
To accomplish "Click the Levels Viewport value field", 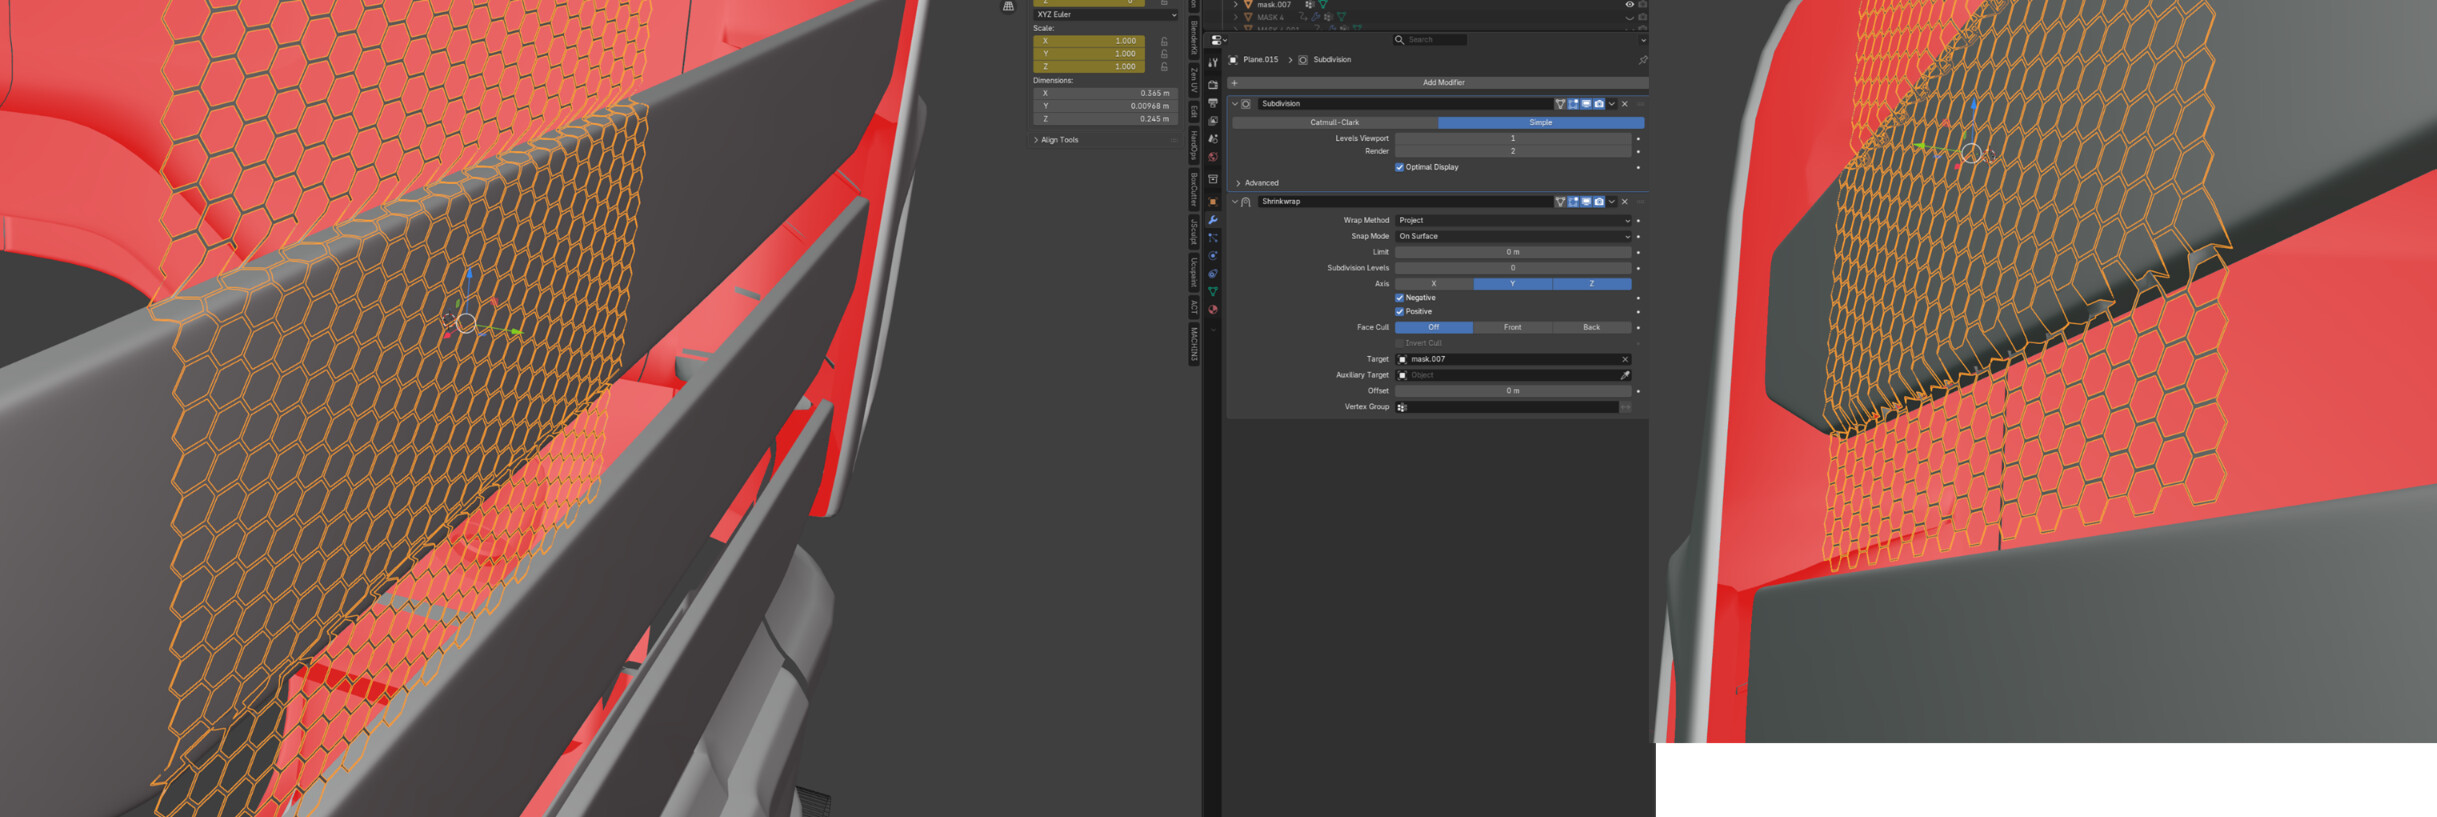I will point(1513,139).
